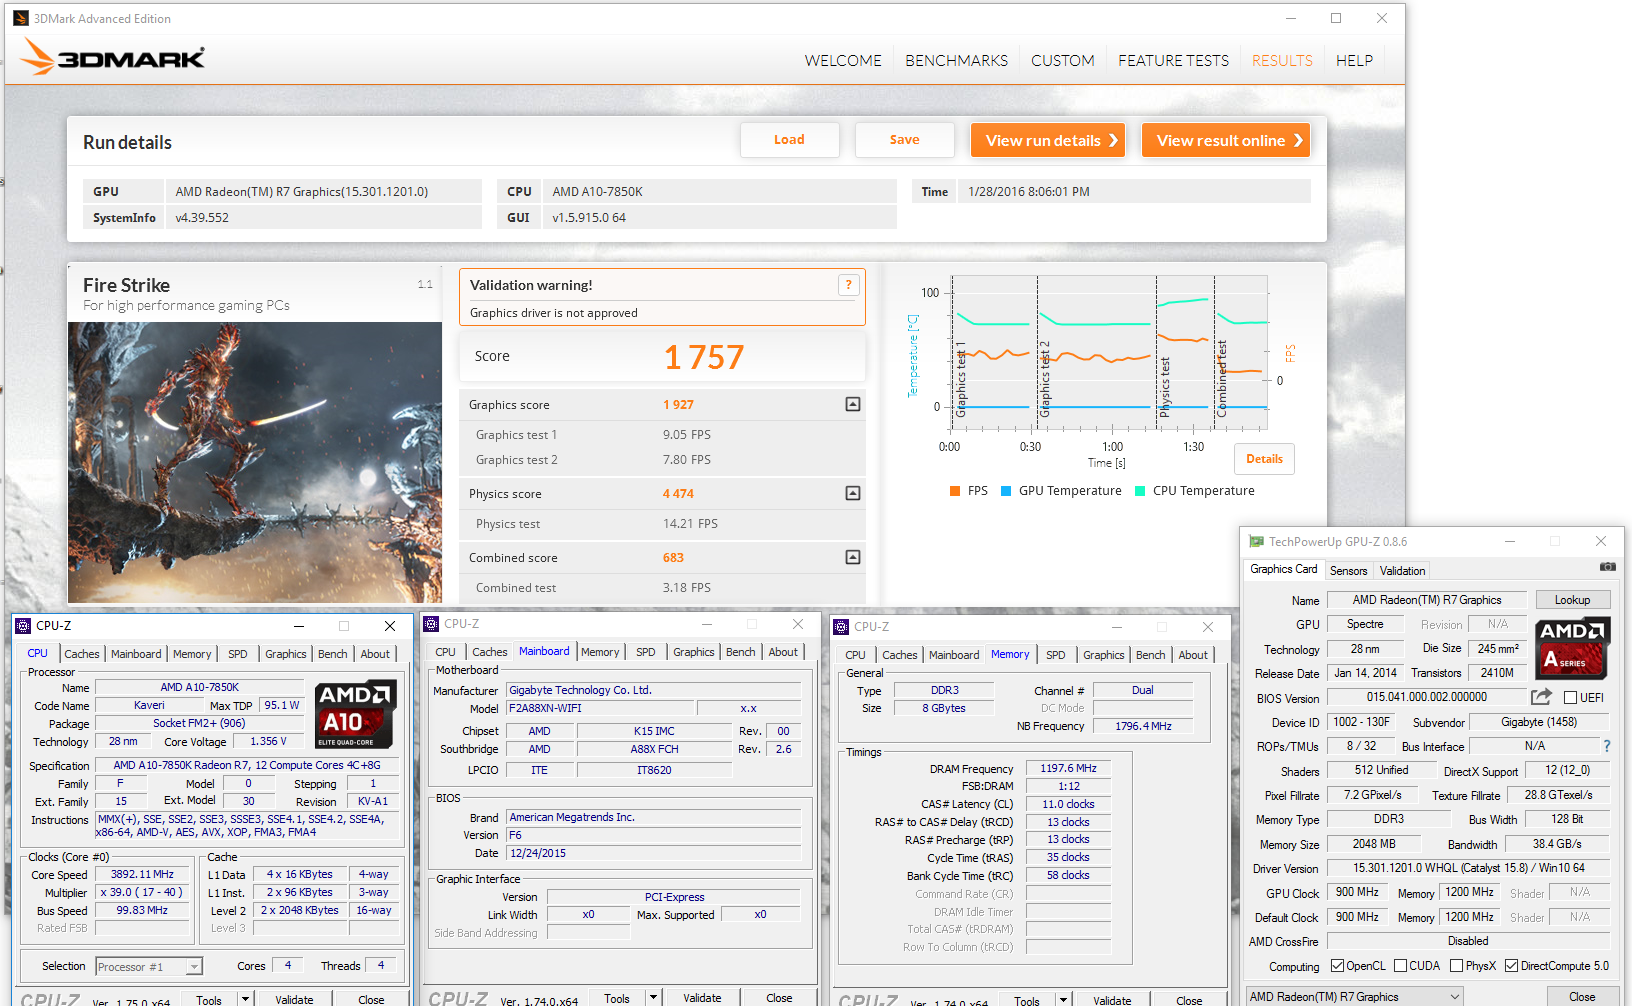The image size is (1632, 1006).
Task: Click Core Speed value field in CPU-Z
Action: (142, 874)
